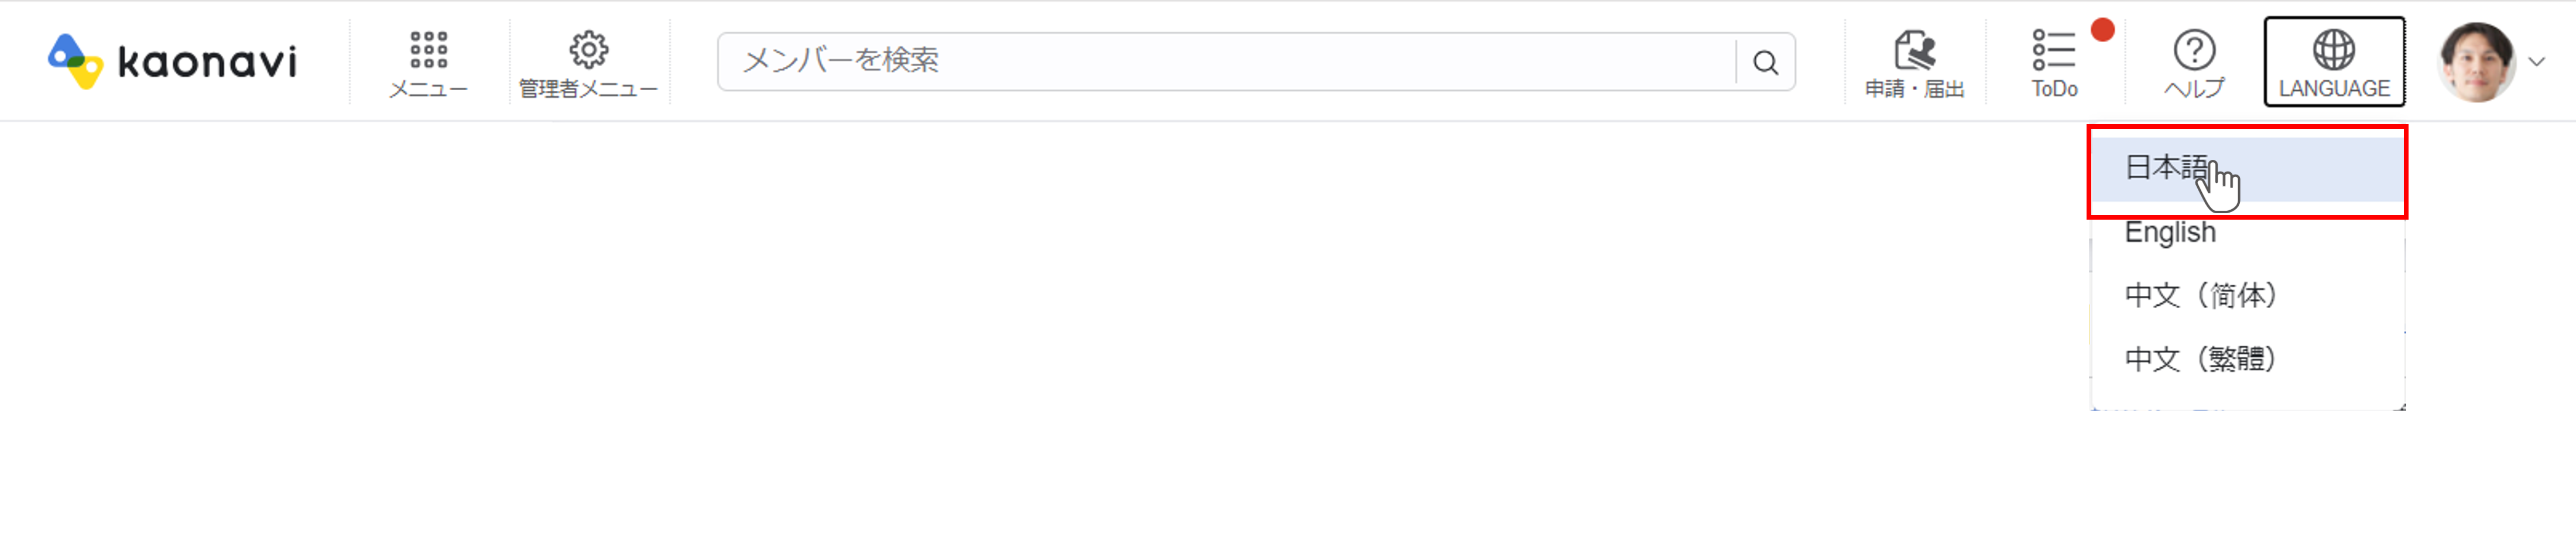
Task: Click the ヘルプ question mark icon
Action: (x=2194, y=49)
